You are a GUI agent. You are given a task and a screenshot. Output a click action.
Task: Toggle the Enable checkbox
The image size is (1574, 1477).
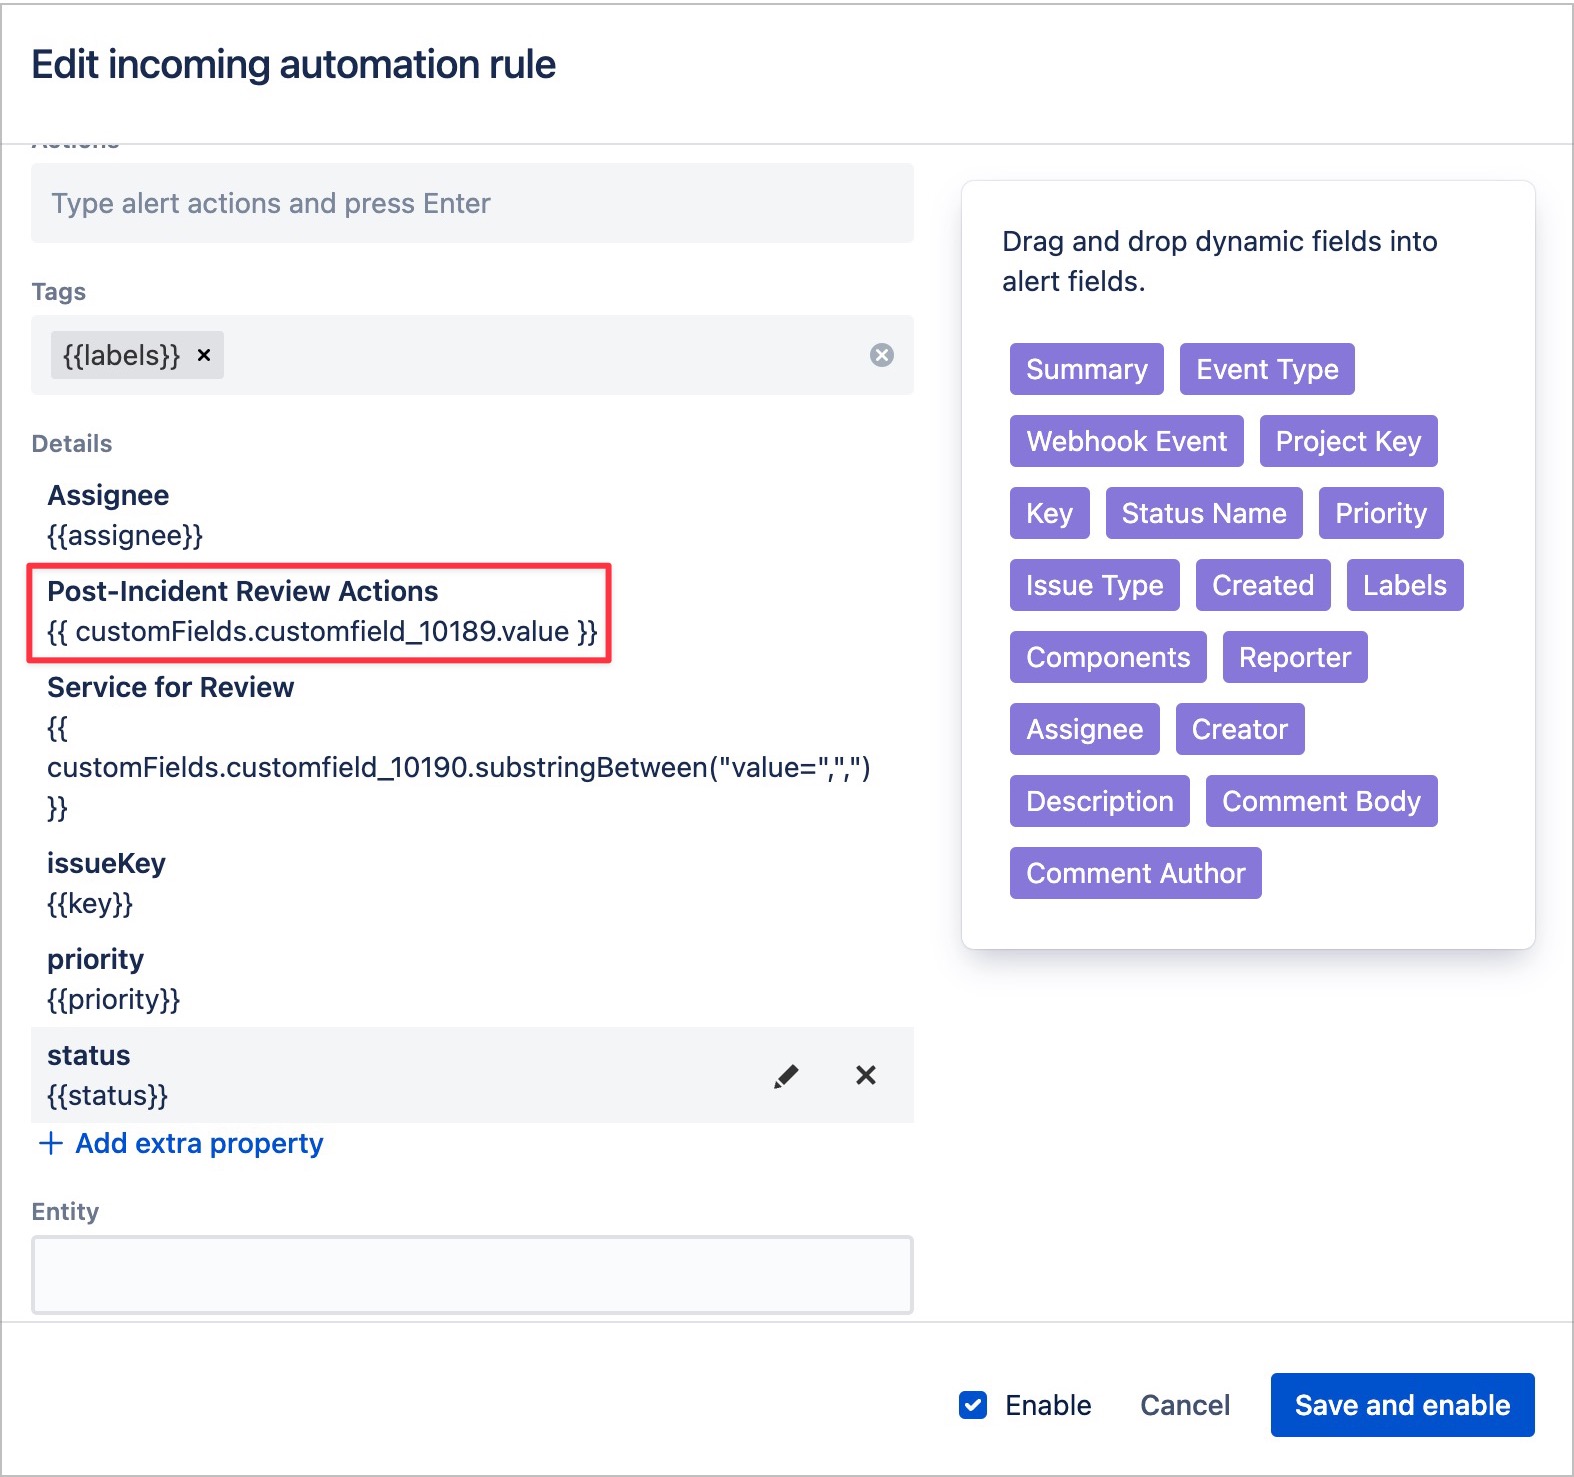[973, 1405]
